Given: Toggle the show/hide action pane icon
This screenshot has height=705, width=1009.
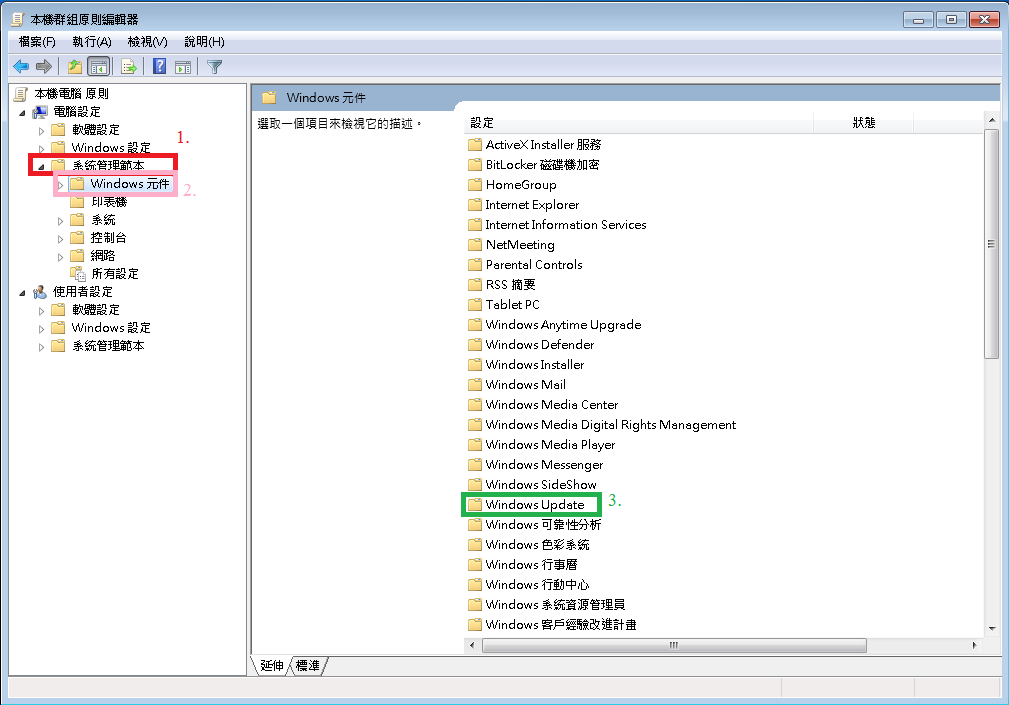Looking at the screenshot, I should (x=183, y=67).
